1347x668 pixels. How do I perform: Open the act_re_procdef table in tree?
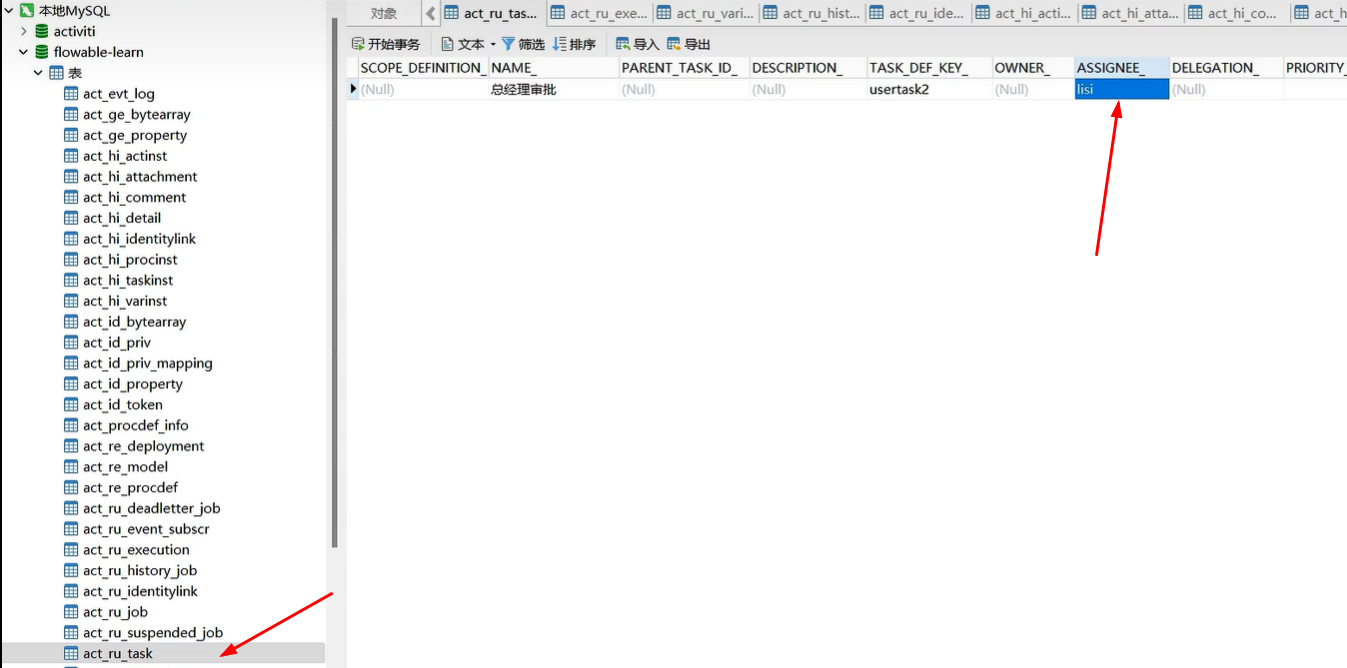130,488
